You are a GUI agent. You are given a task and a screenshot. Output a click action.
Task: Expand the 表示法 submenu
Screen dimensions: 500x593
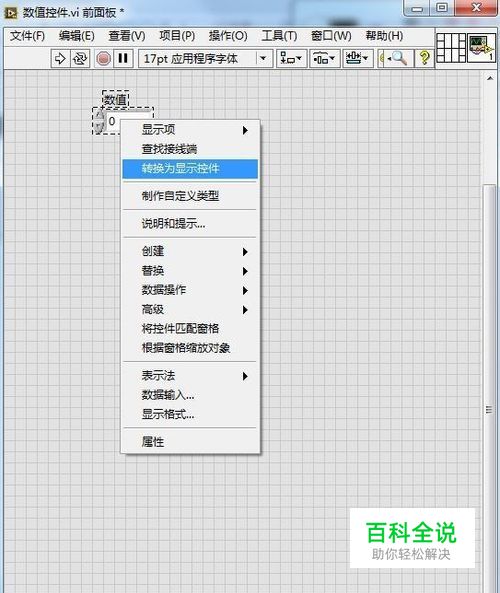click(190, 376)
